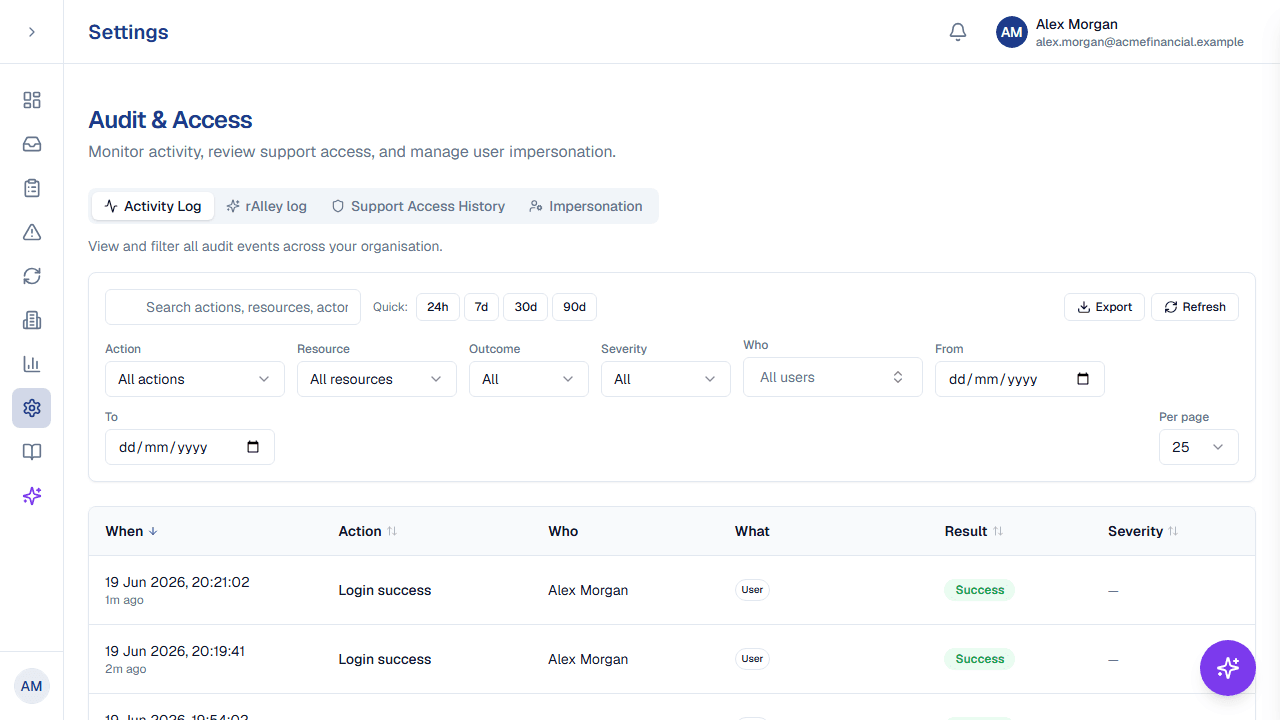
Task: Open the inbox tray icon in sidebar
Action: [32, 144]
